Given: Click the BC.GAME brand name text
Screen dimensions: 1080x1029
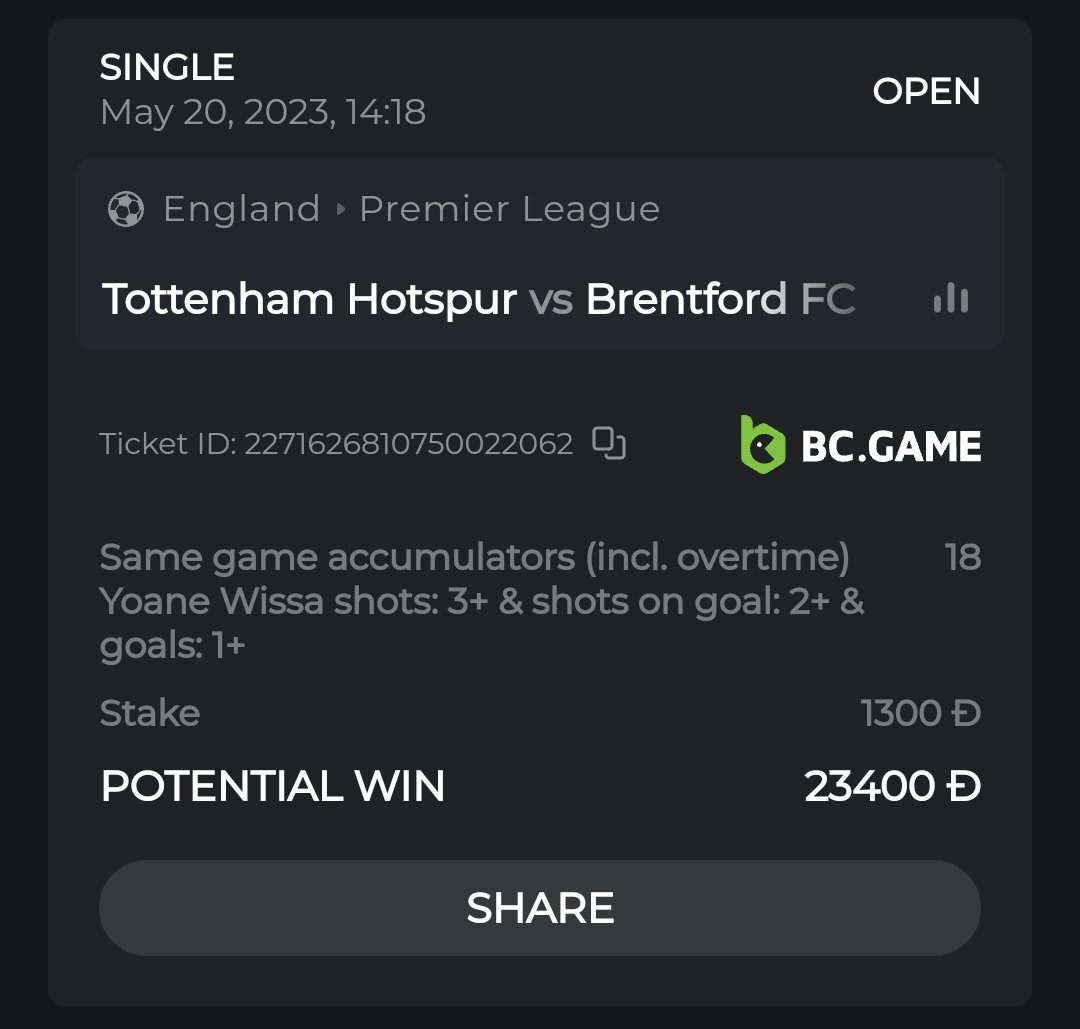Looking at the screenshot, I should (891, 446).
